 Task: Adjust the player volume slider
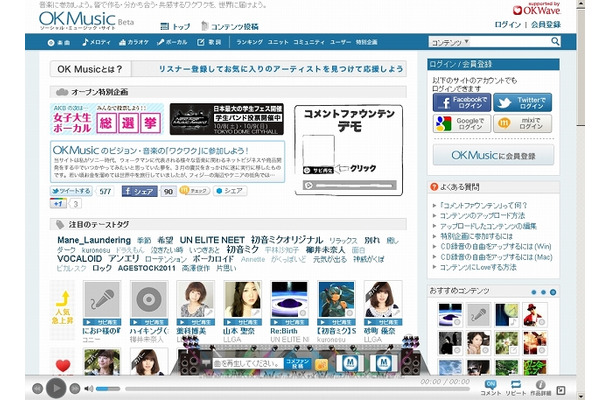pos(108,388)
